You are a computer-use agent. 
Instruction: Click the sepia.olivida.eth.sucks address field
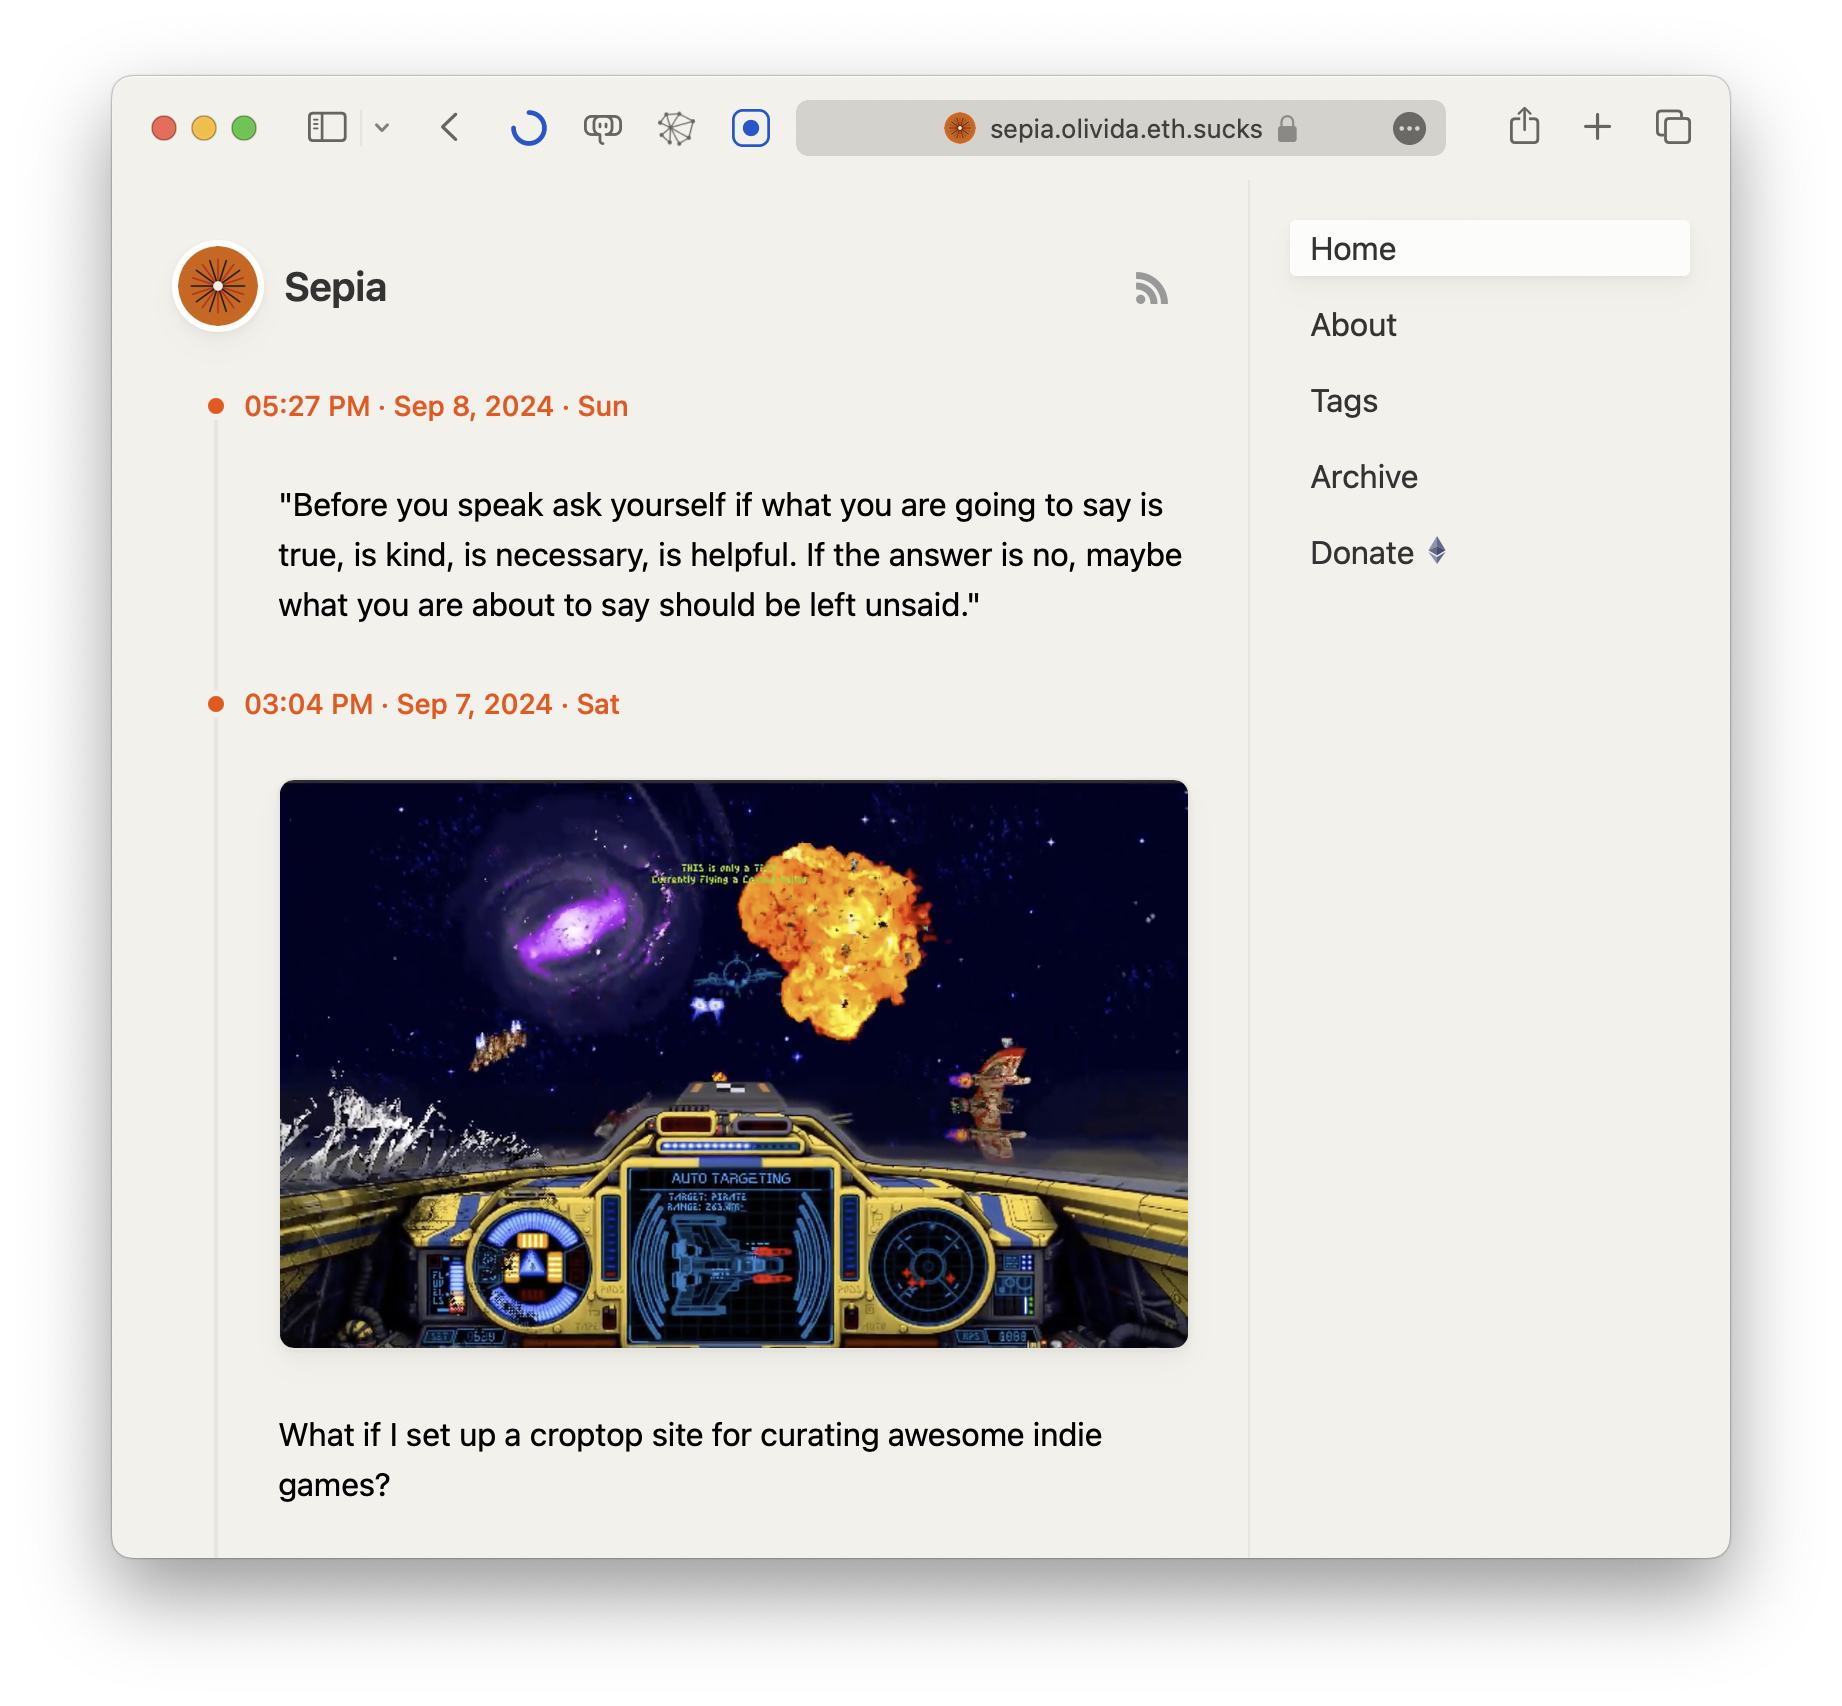pos(1124,129)
